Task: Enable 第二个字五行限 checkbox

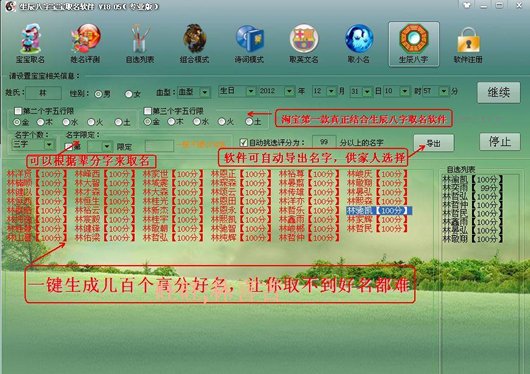Action: click(x=18, y=111)
